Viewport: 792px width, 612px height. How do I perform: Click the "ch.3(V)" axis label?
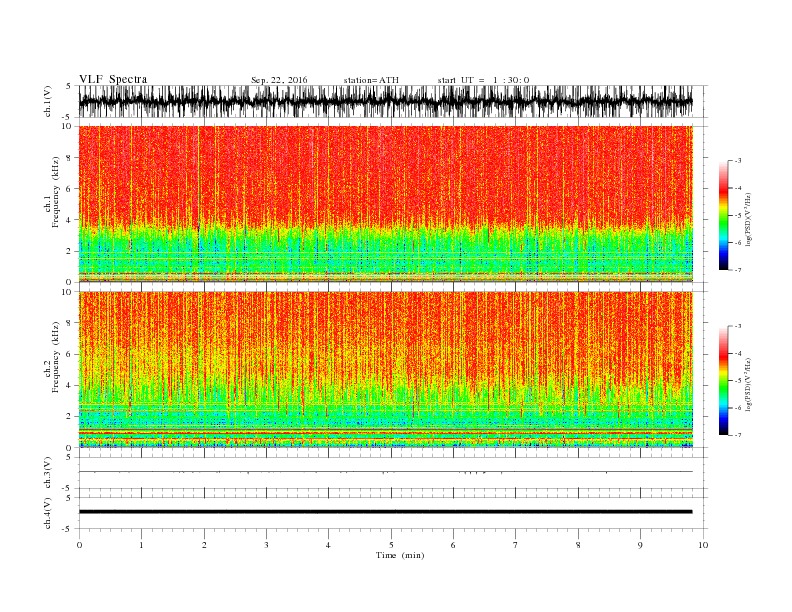(48, 473)
